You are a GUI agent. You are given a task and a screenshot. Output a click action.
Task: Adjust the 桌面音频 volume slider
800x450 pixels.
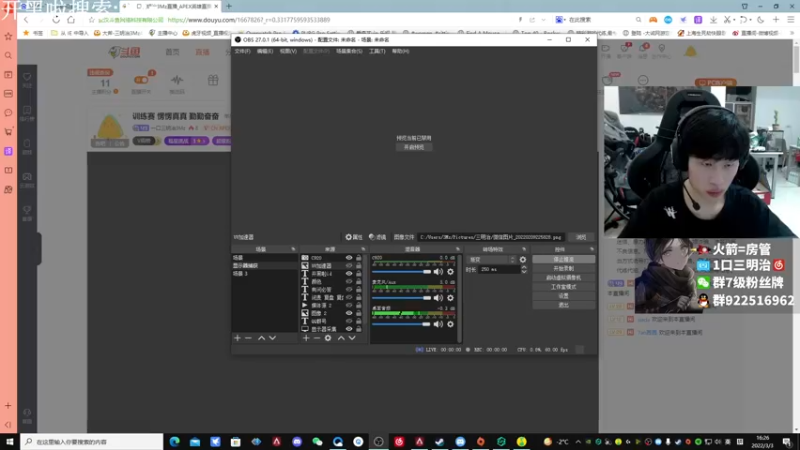pyautogui.click(x=402, y=324)
